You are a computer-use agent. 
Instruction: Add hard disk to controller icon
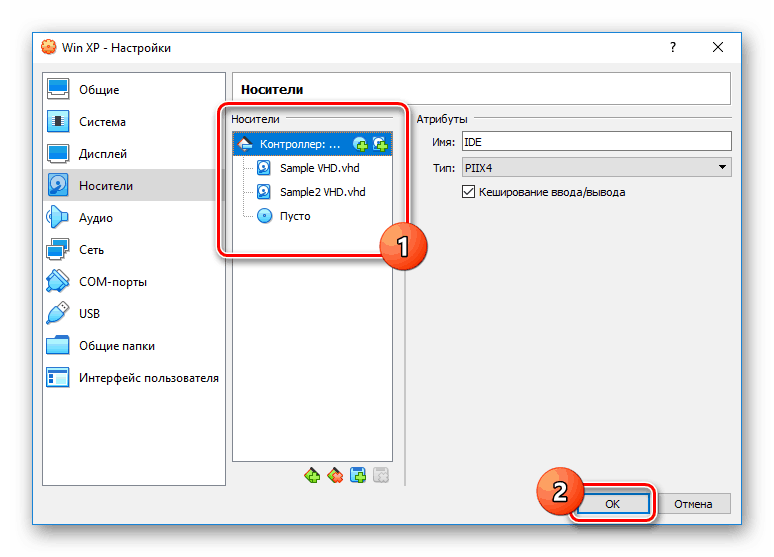380,144
